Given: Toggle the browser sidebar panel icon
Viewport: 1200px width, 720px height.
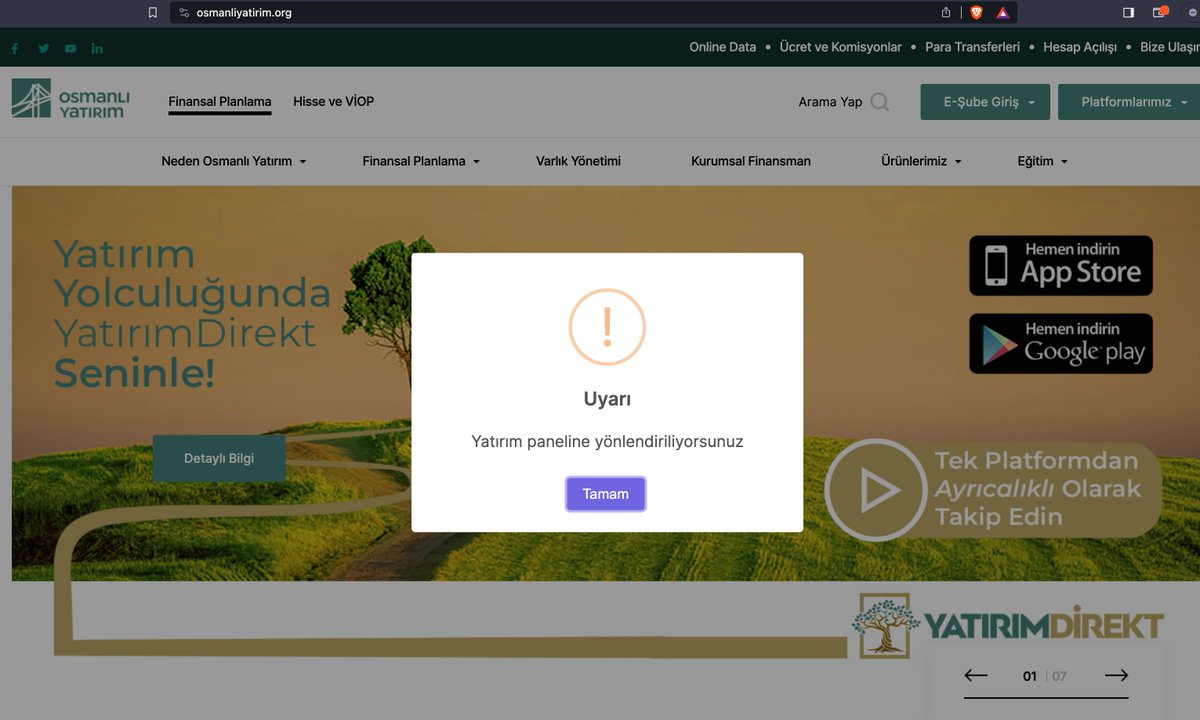Looking at the screenshot, I should tap(1128, 13).
